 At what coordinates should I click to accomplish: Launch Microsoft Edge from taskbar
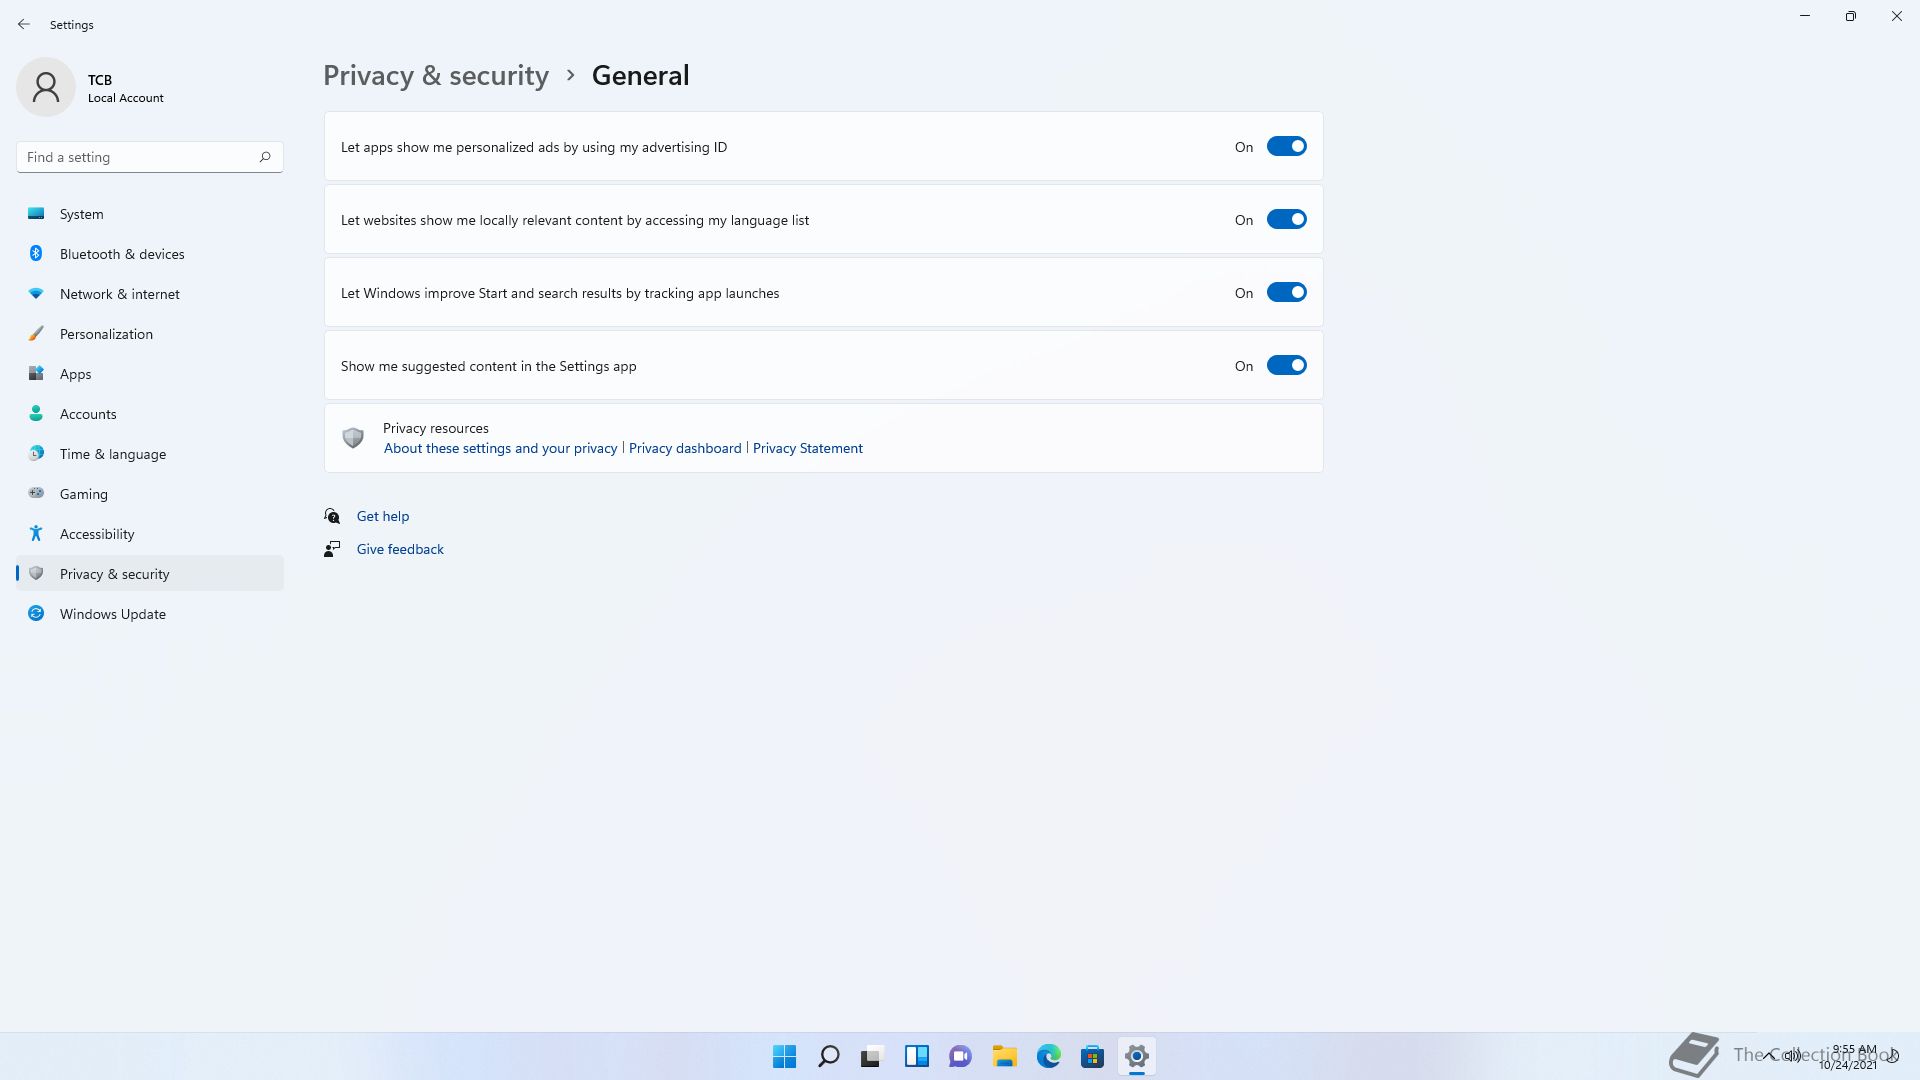tap(1049, 1056)
